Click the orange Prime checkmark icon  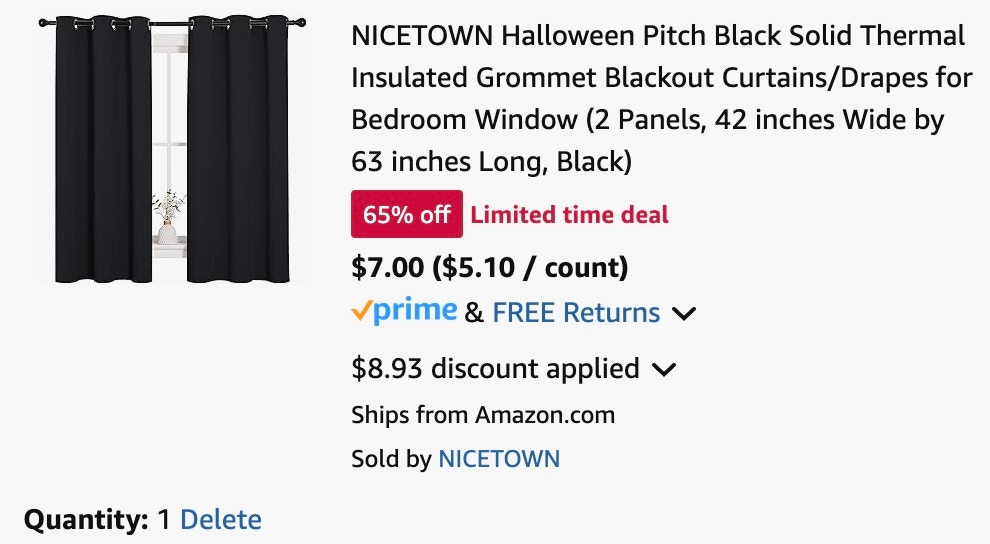point(361,312)
